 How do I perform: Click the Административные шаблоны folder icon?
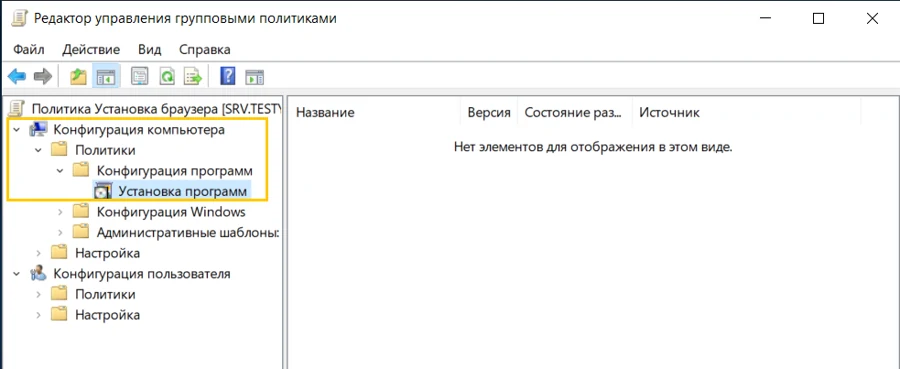(x=82, y=232)
